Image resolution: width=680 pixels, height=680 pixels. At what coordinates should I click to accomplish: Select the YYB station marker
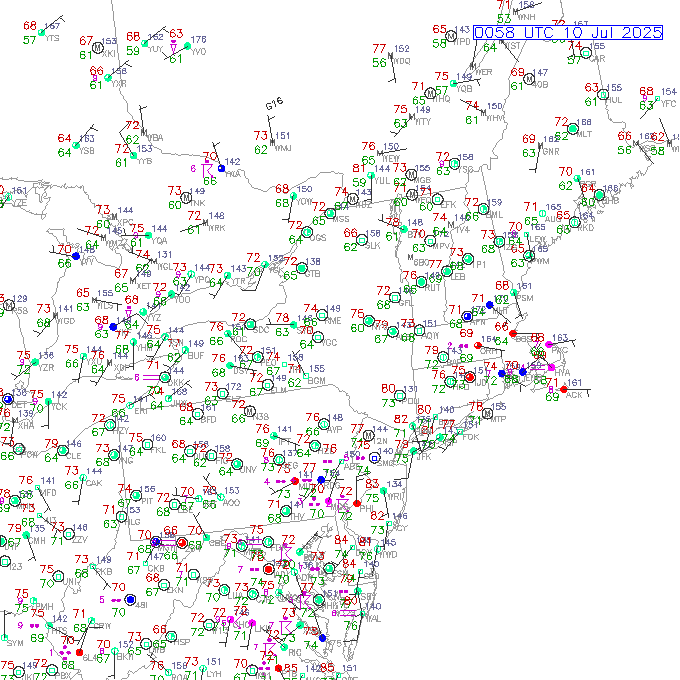click(134, 156)
